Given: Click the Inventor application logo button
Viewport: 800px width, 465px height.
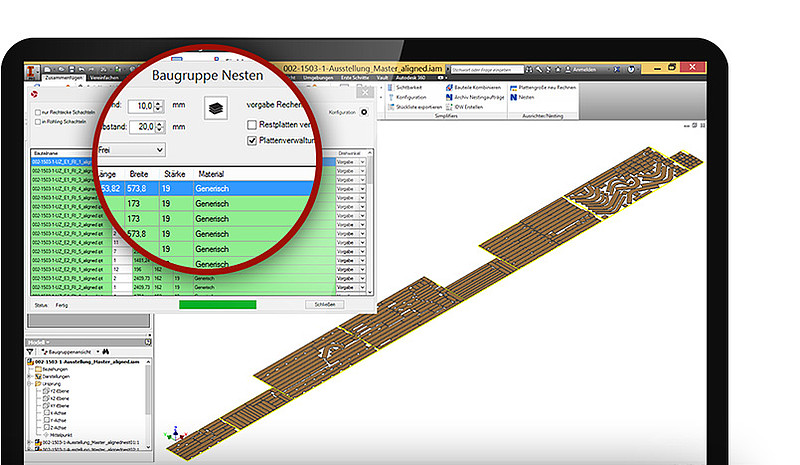Looking at the screenshot, I should click(x=33, y=71).
